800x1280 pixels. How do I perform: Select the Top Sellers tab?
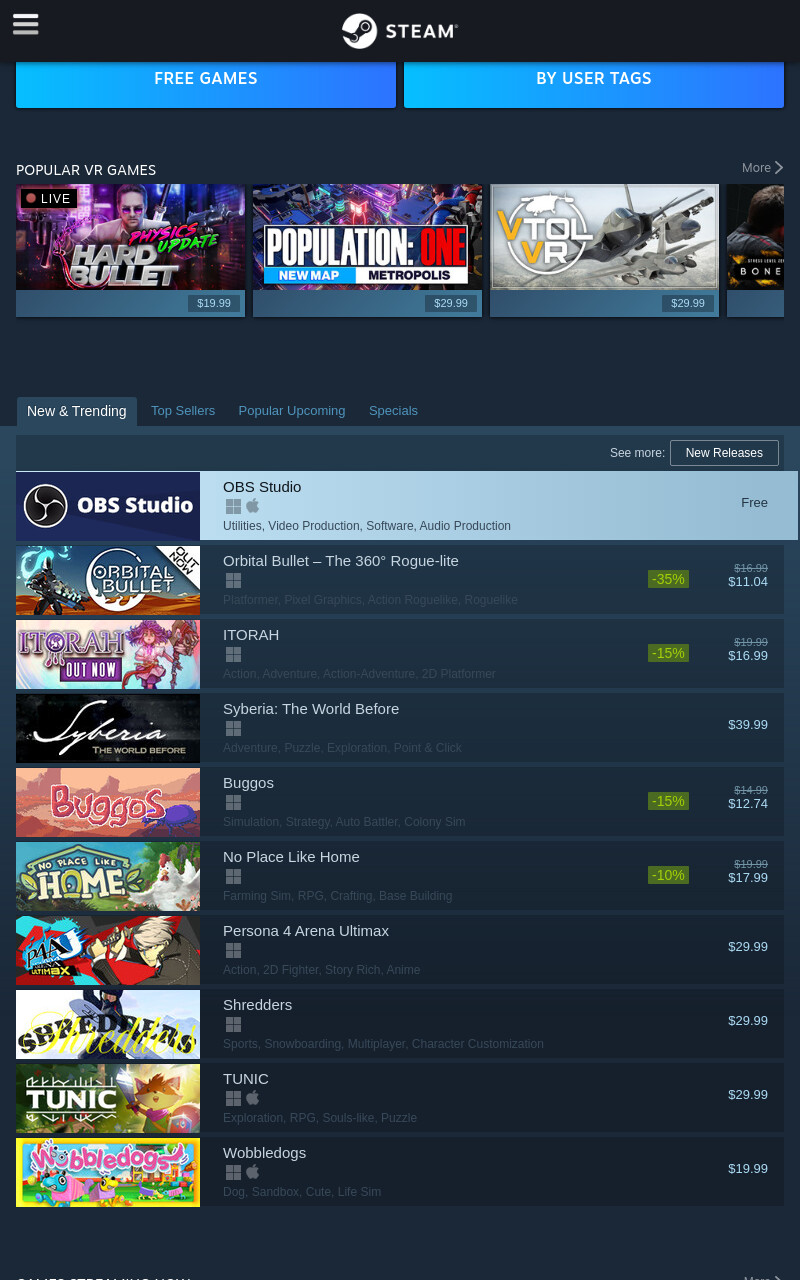tap(183, 411)
